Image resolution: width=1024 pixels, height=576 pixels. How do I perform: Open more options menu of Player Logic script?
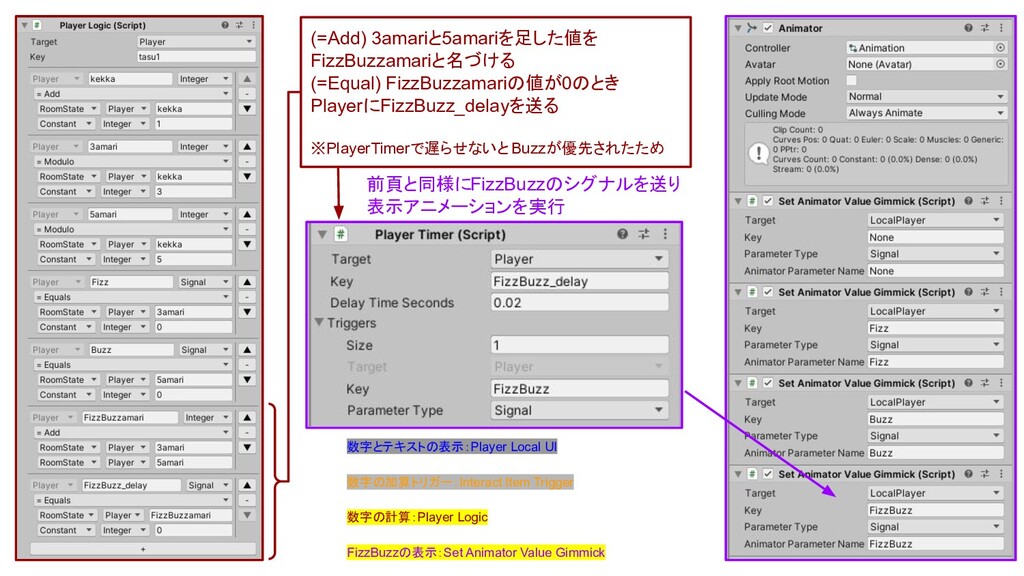[x=253, y=25]
